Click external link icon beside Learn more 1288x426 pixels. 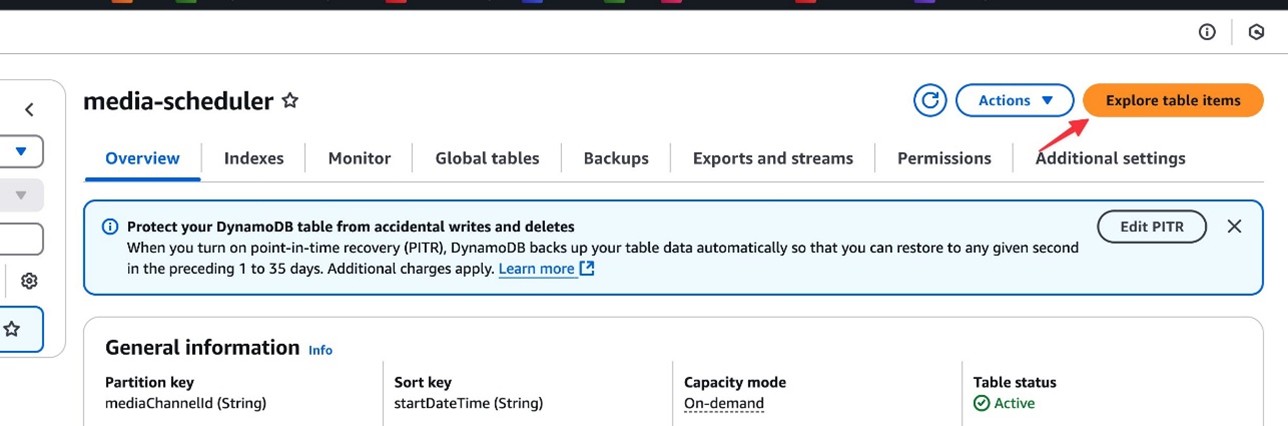pyautogui.click(x=588, y=269)
